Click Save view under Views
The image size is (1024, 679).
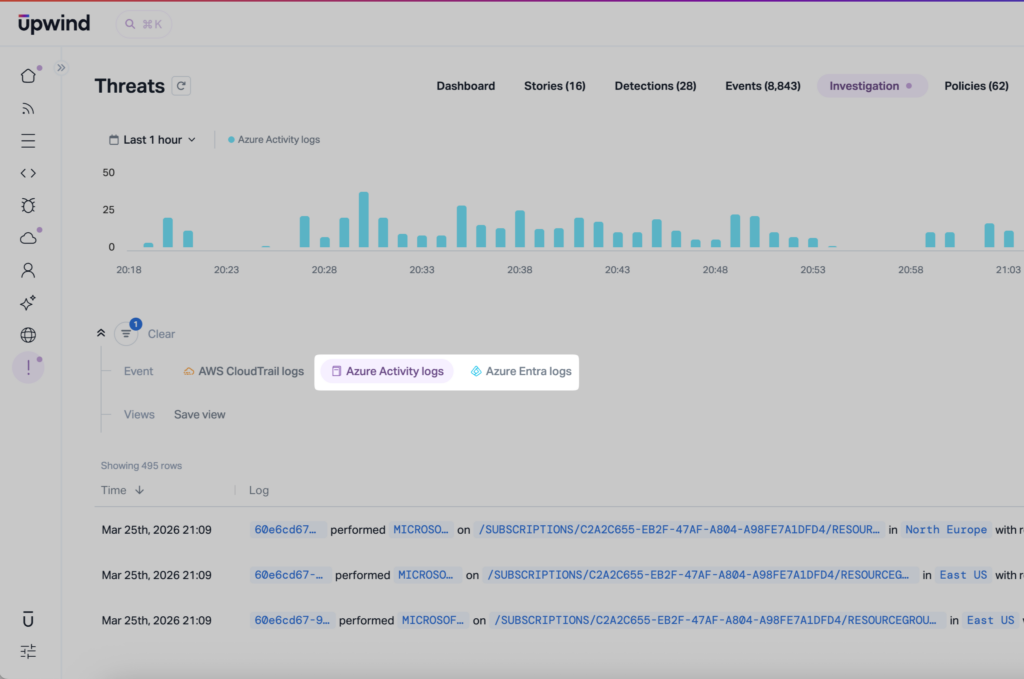coord(198,414)
